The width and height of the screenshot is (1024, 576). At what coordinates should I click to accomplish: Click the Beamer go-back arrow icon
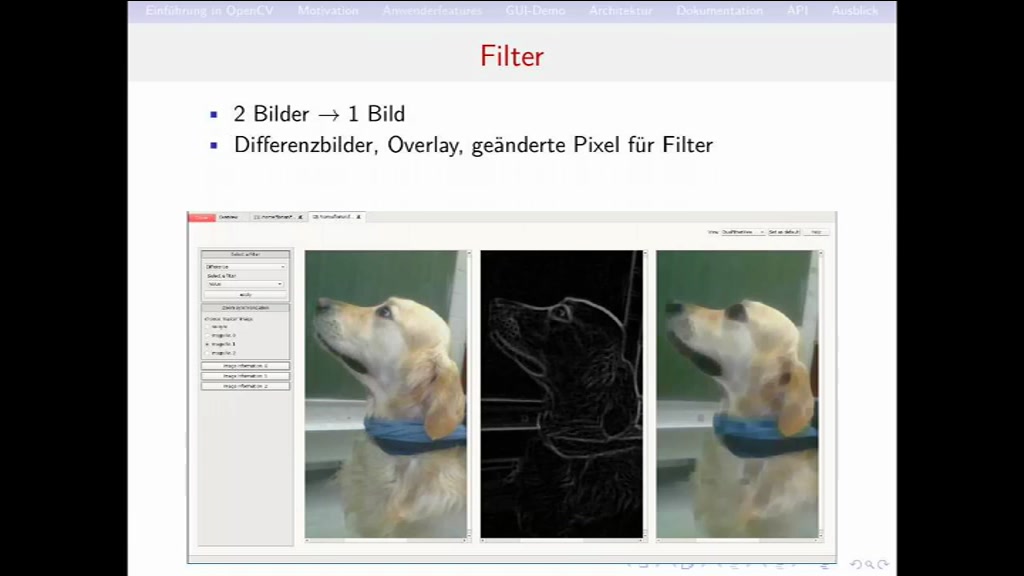[x=856, y=564]
